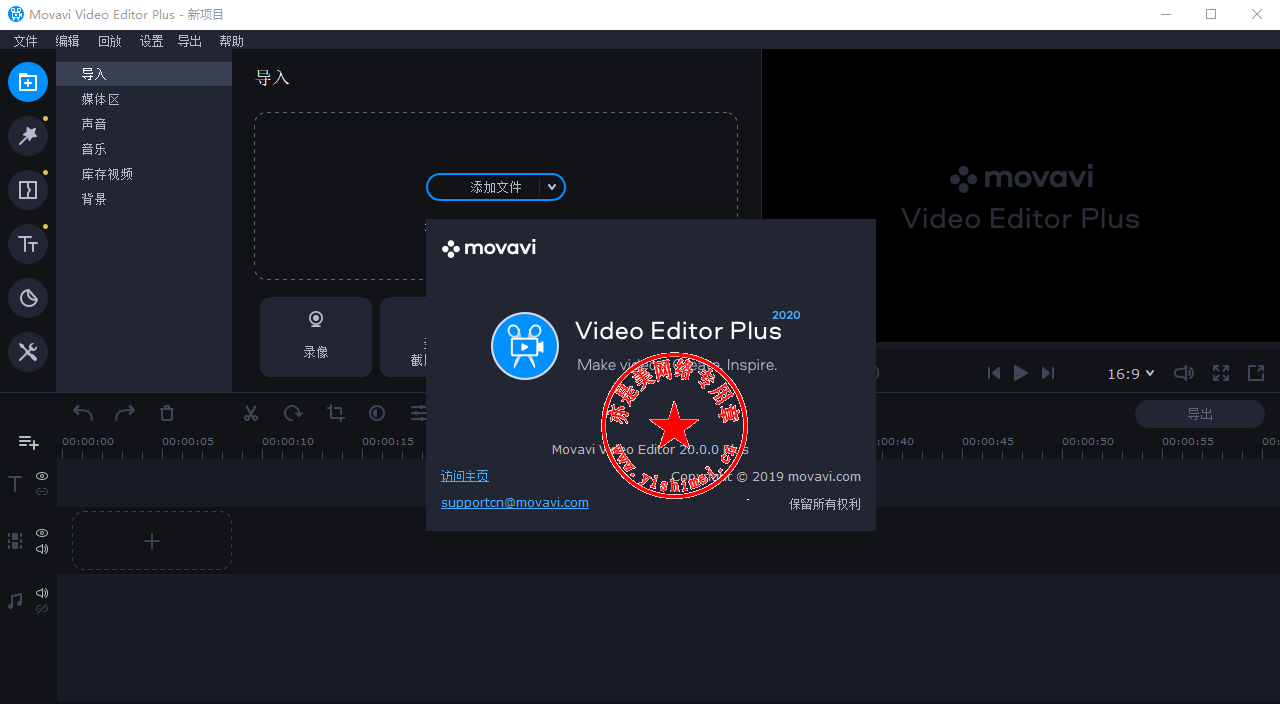The height and width of the screenshot is (704, 1280).
Task: Click the add-media plus placeholder on timeline
Action: 152,541
